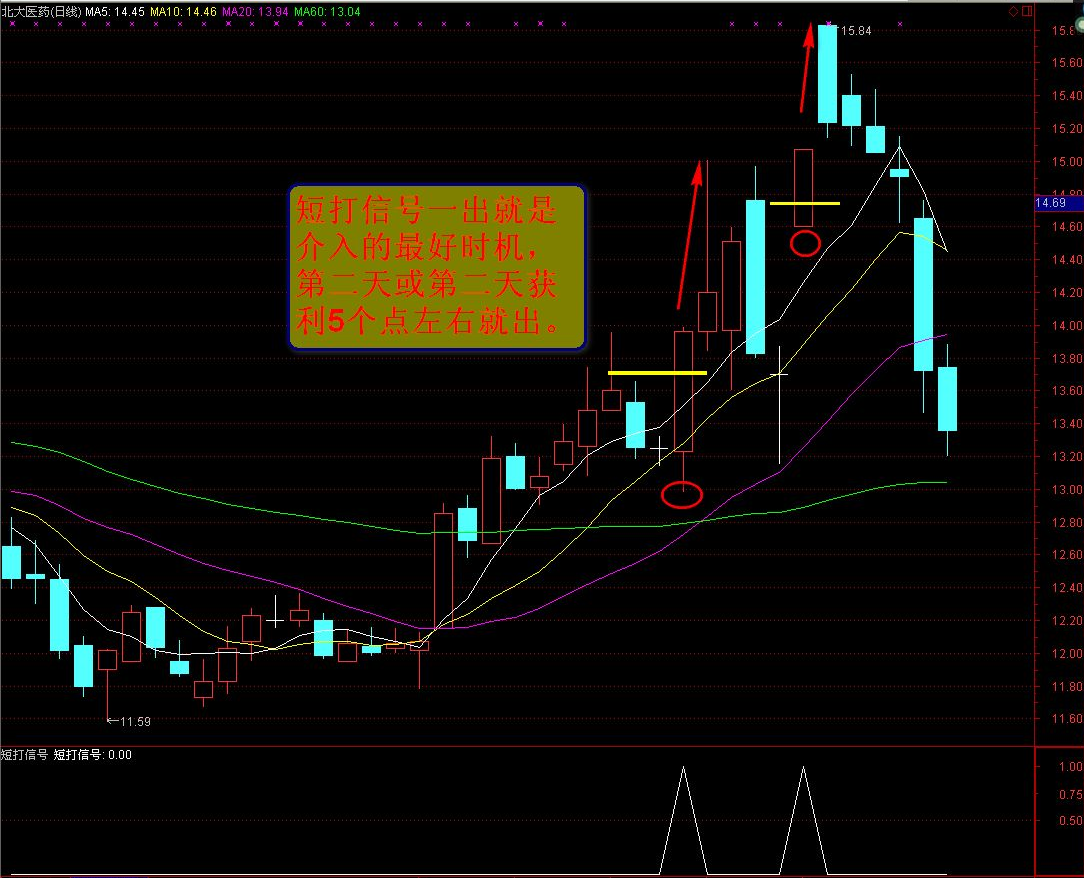The height and width of the screenshot is (878, 1084).
Task: Click the 0.50 label on the indicator axis
Action: point(1071,821)
